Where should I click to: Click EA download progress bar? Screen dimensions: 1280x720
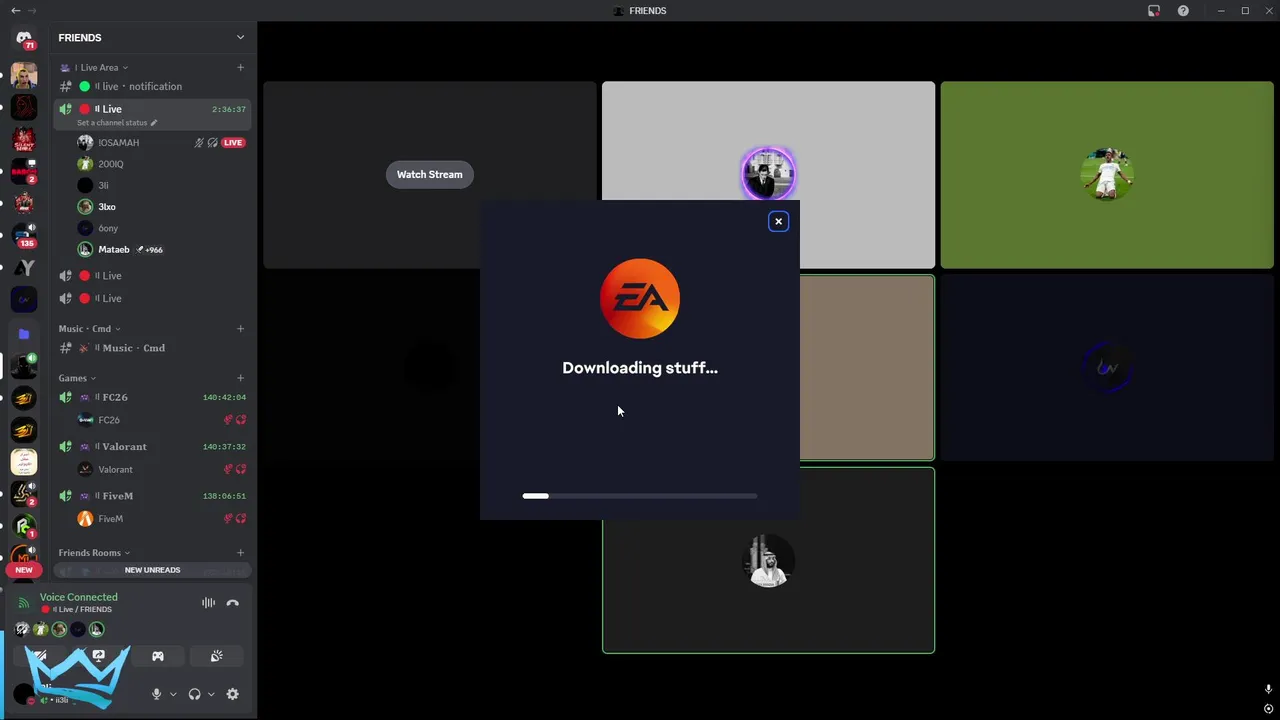click(x=640, y=496)
